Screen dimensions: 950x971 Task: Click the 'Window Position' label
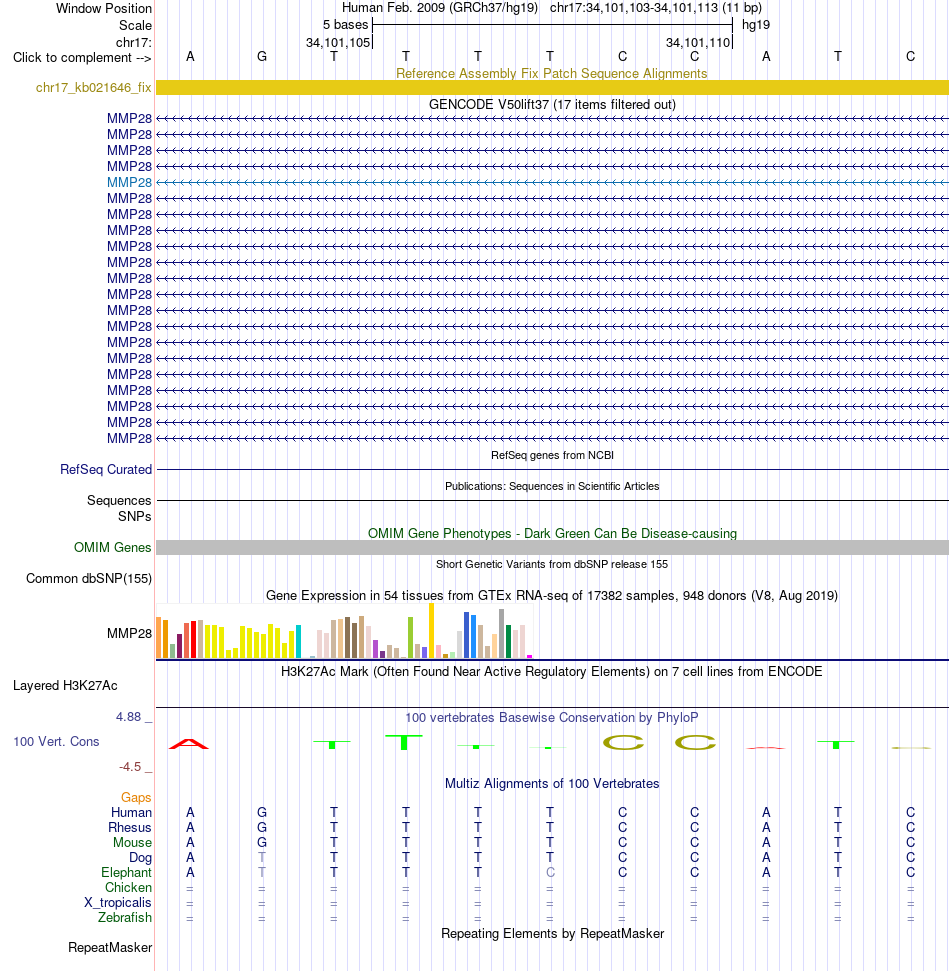click(103, 9)
